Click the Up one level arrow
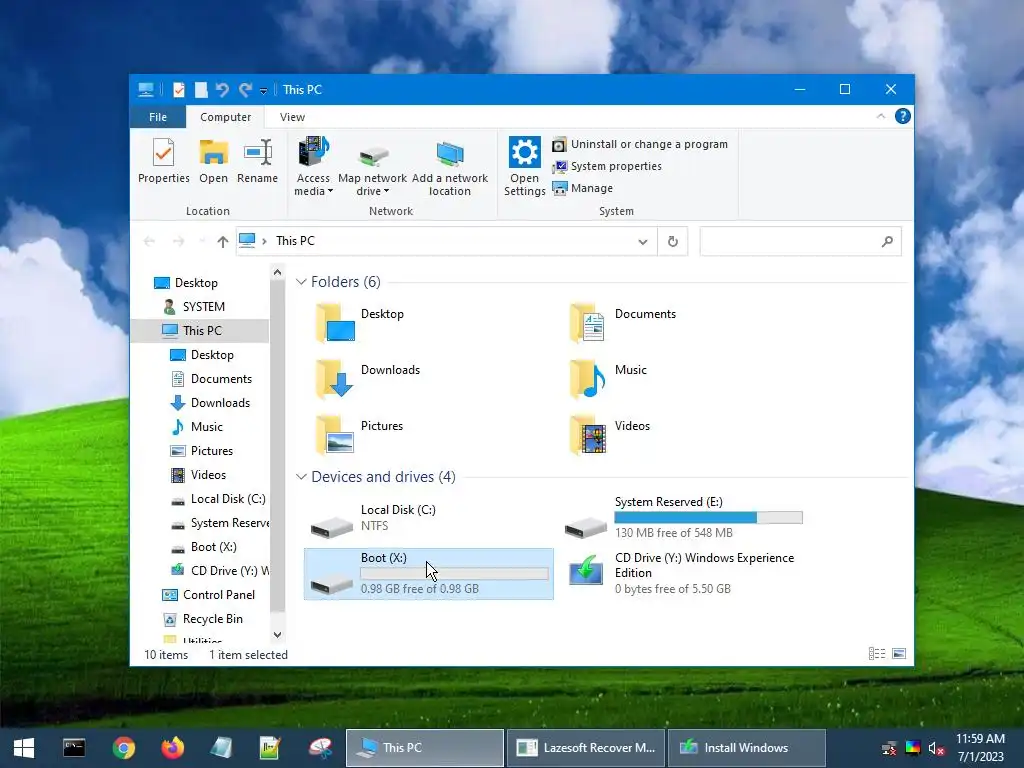The image size is (1024, 768). pyautogui.click(x=223, y=242)
